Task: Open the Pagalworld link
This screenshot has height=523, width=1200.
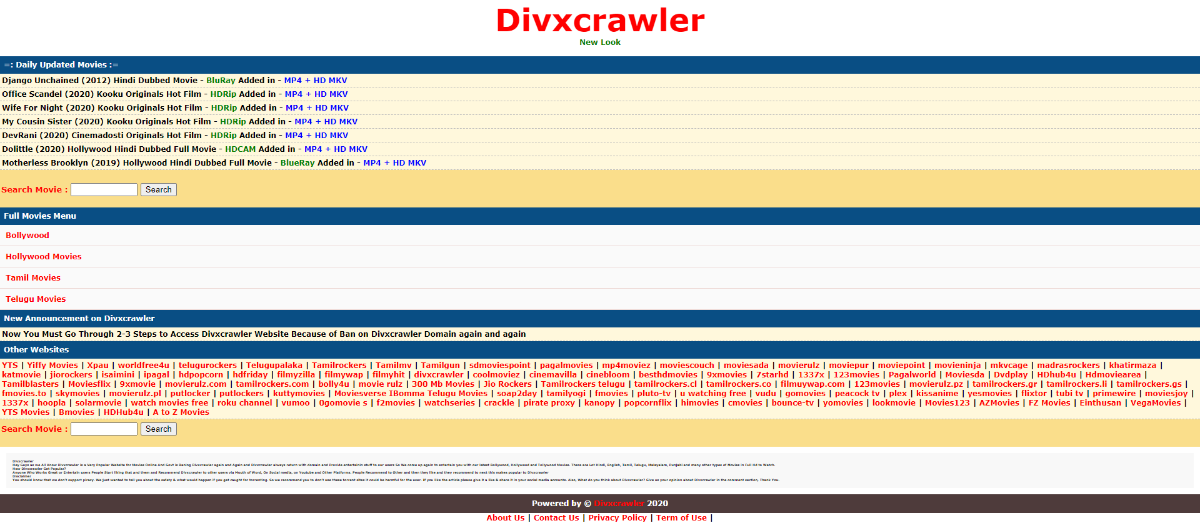Action: click(911, 375)
